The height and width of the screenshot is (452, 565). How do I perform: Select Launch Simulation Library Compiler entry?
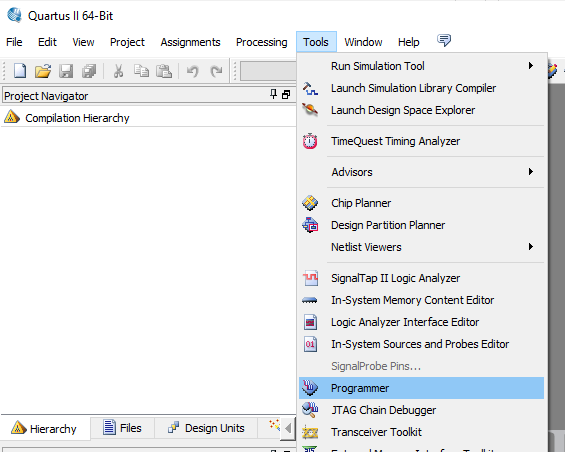[421, 88]
